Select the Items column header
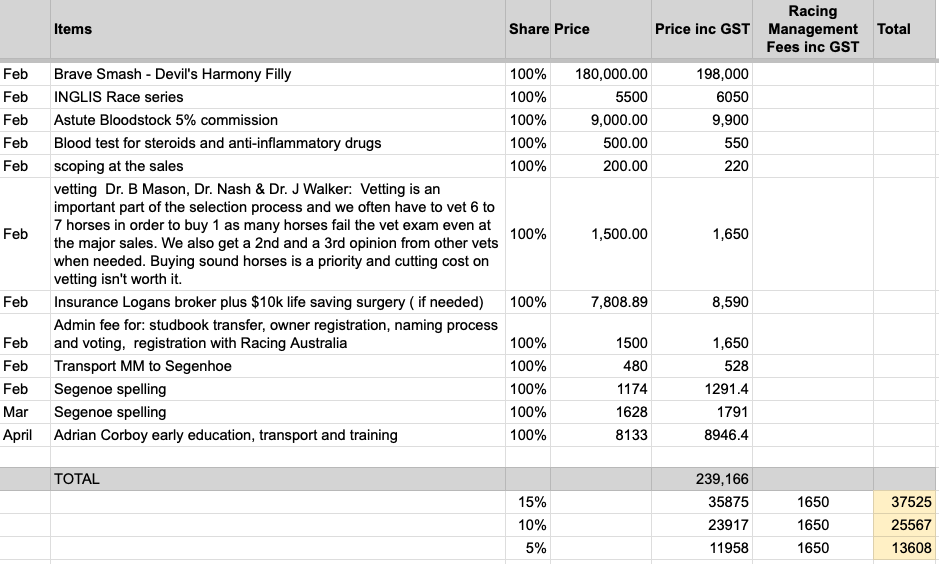 tap(278, 29)
